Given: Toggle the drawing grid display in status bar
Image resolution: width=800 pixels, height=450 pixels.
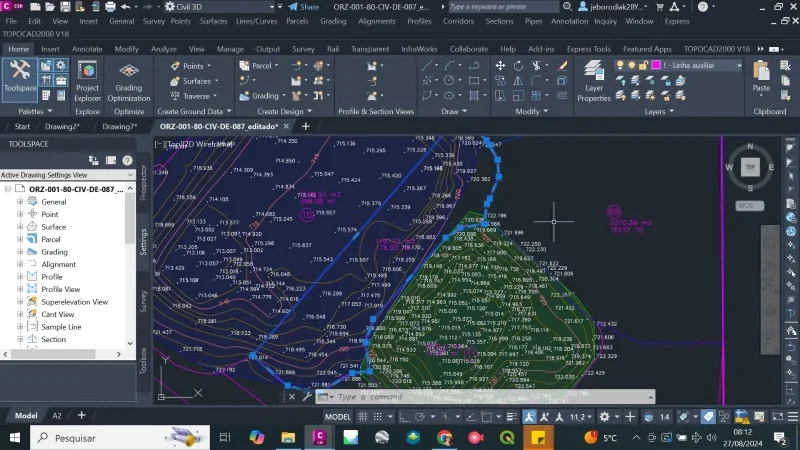Looking at the screenshot, I should pyautogui.click(x=363, y=417).
